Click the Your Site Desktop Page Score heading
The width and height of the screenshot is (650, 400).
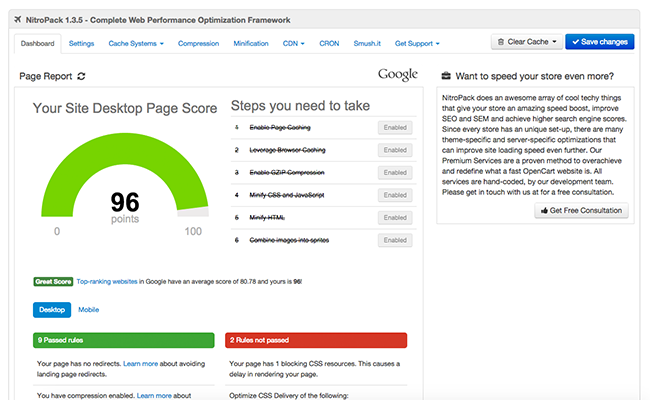[x=125, y=108]
